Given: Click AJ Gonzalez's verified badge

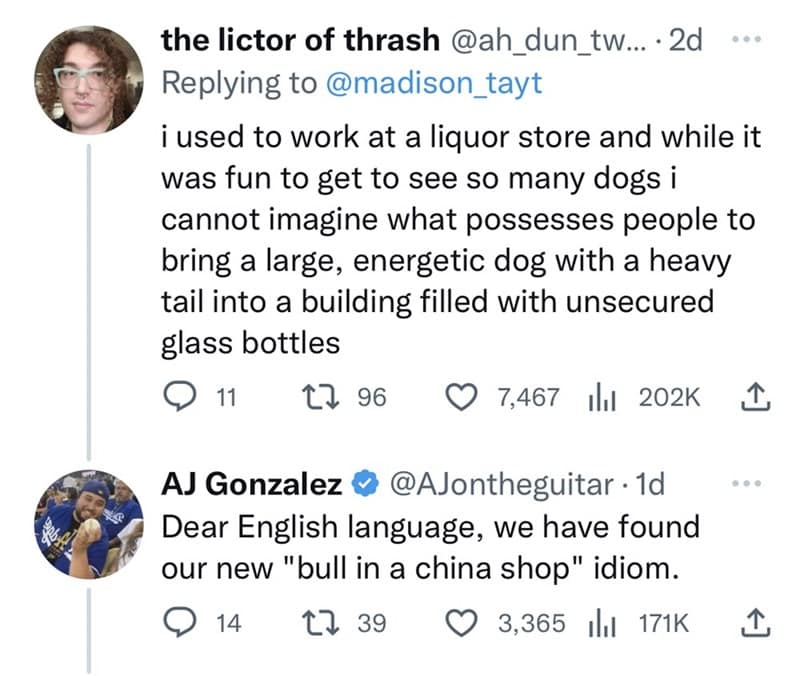Looking at the screenshot, I should 363,482.
